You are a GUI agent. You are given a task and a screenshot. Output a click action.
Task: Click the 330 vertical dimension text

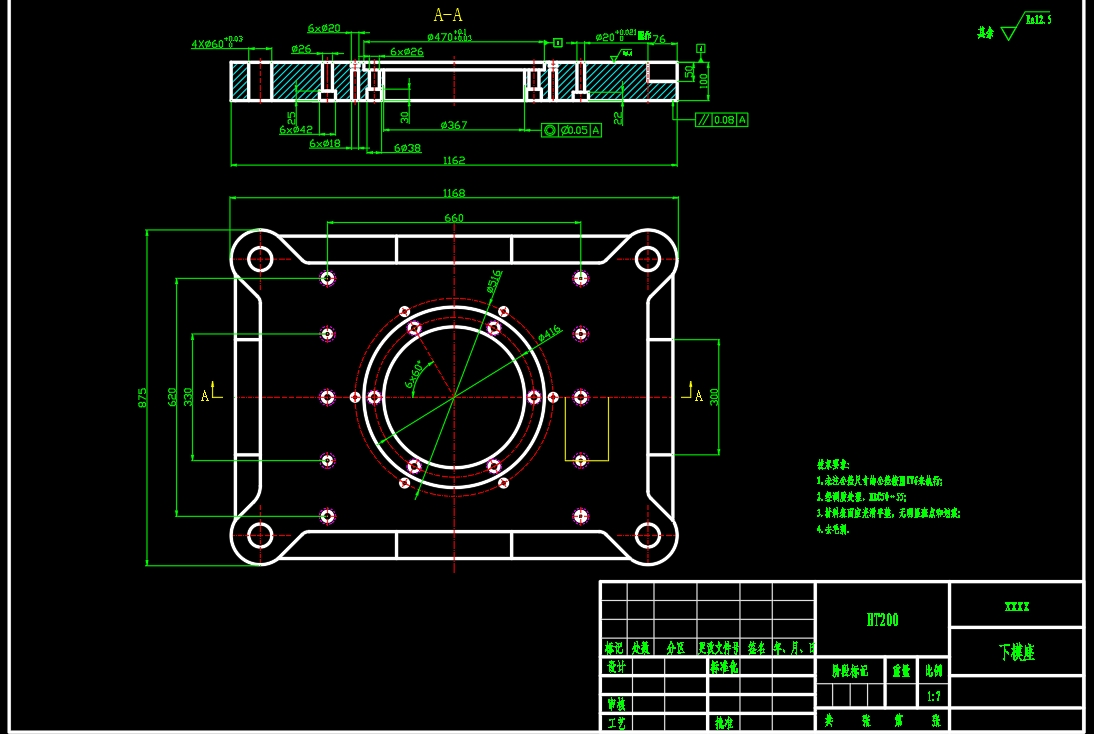coord(187,397)
